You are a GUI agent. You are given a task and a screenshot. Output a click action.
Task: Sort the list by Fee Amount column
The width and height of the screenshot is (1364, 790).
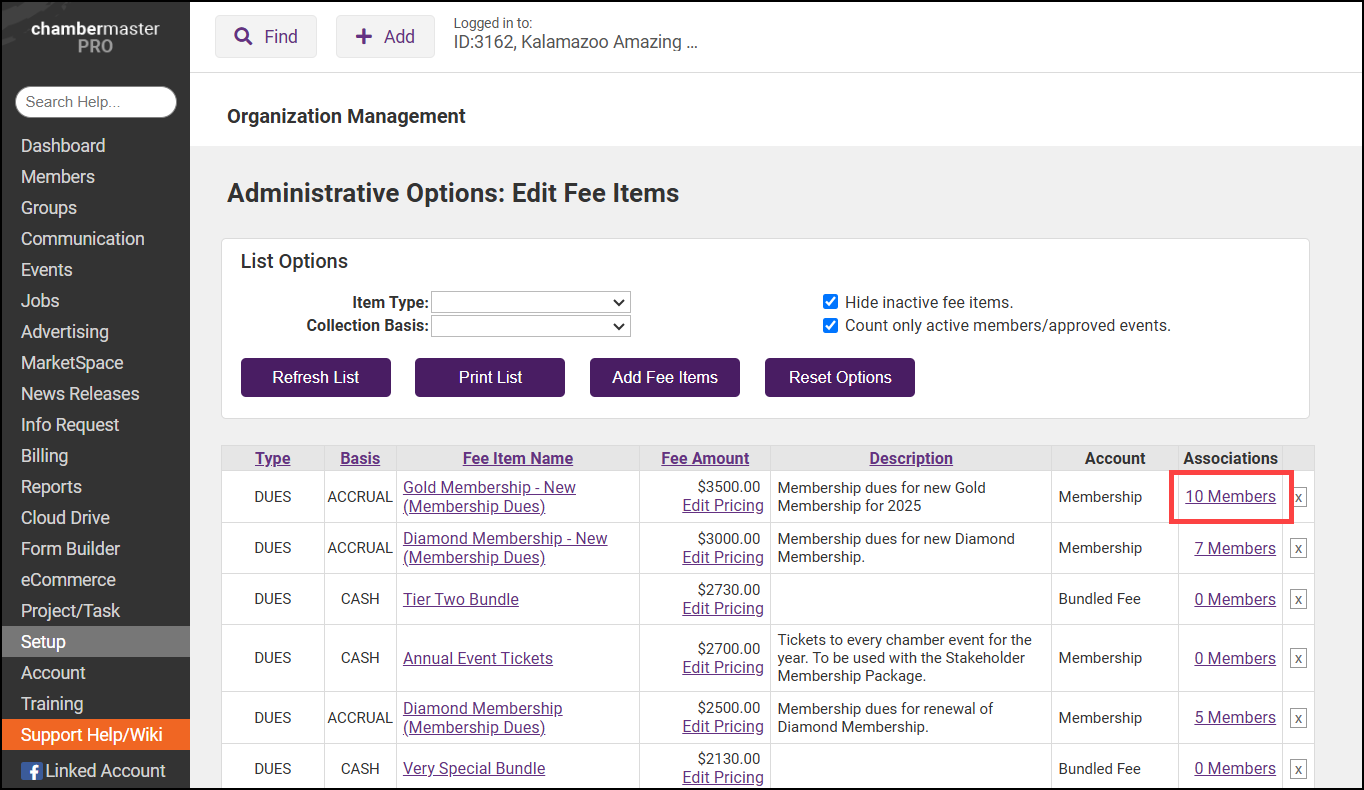tap(705, 458)
